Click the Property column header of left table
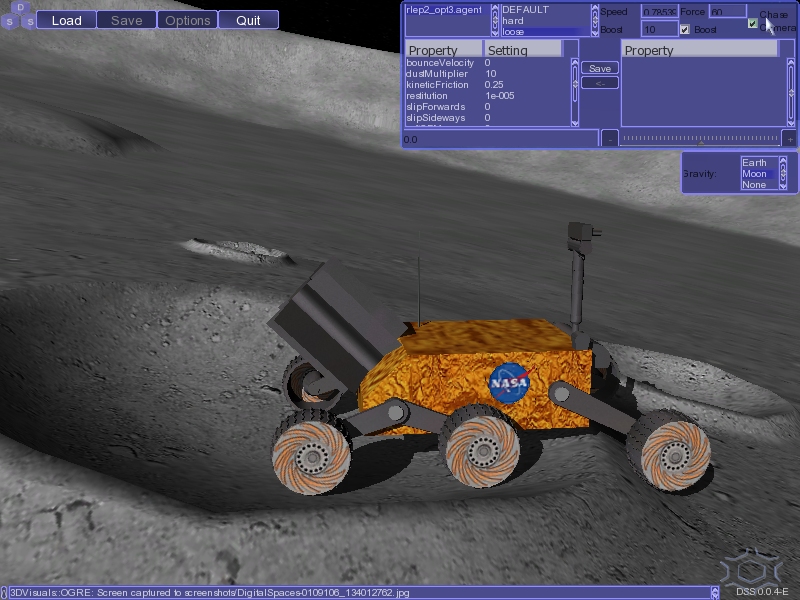 pos(443,50)
